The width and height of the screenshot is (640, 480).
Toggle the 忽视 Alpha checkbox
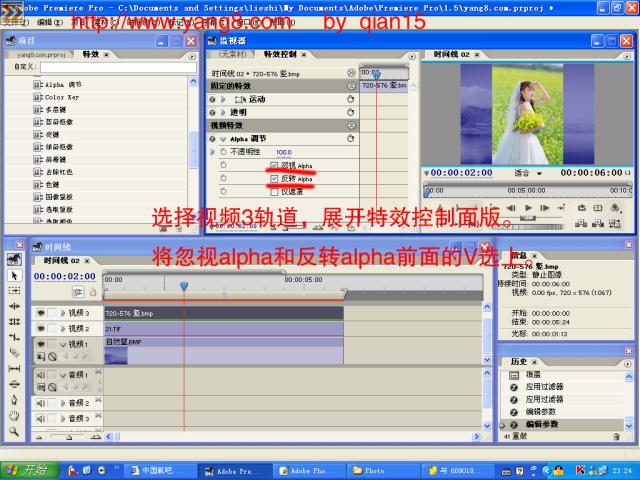274,165
